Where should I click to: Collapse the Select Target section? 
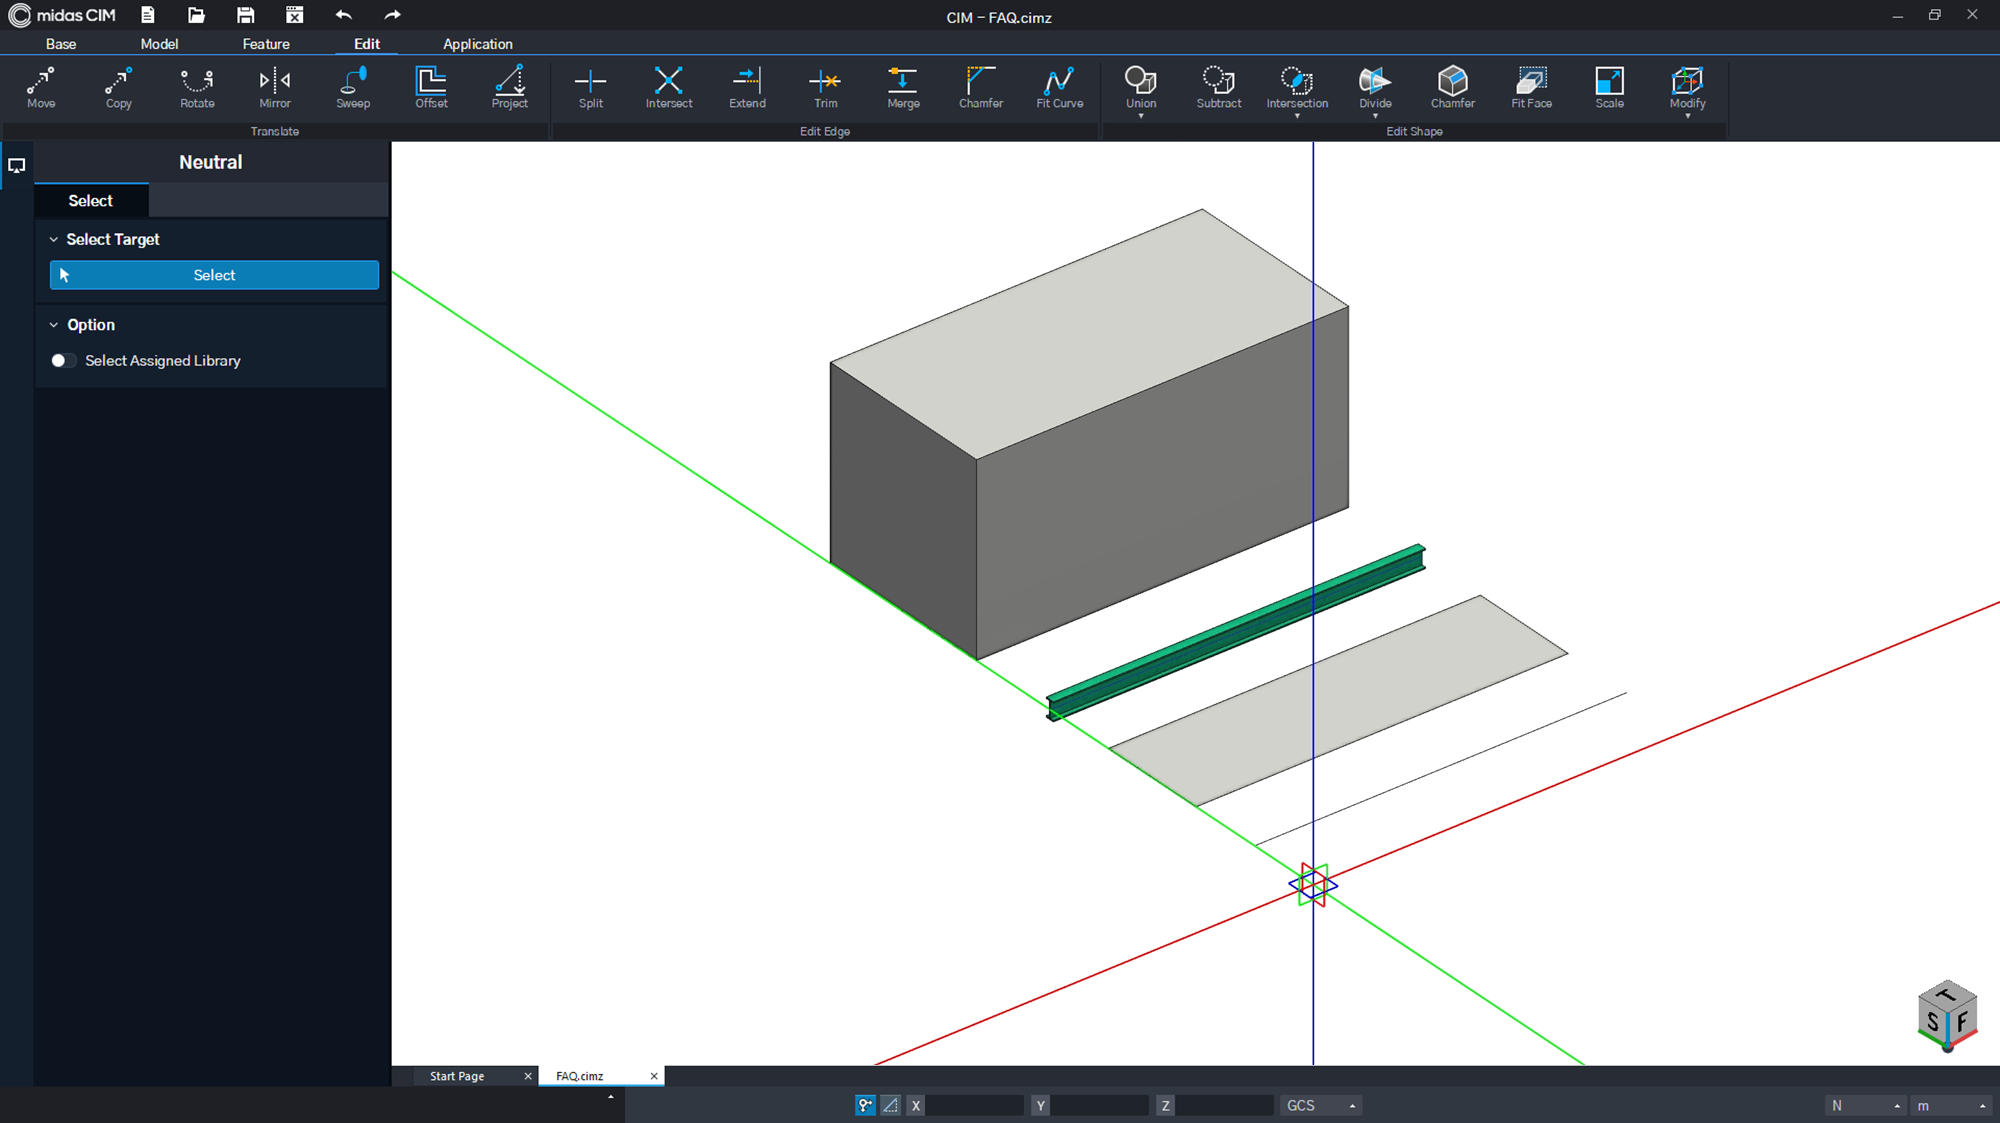[x=54, y=240]
